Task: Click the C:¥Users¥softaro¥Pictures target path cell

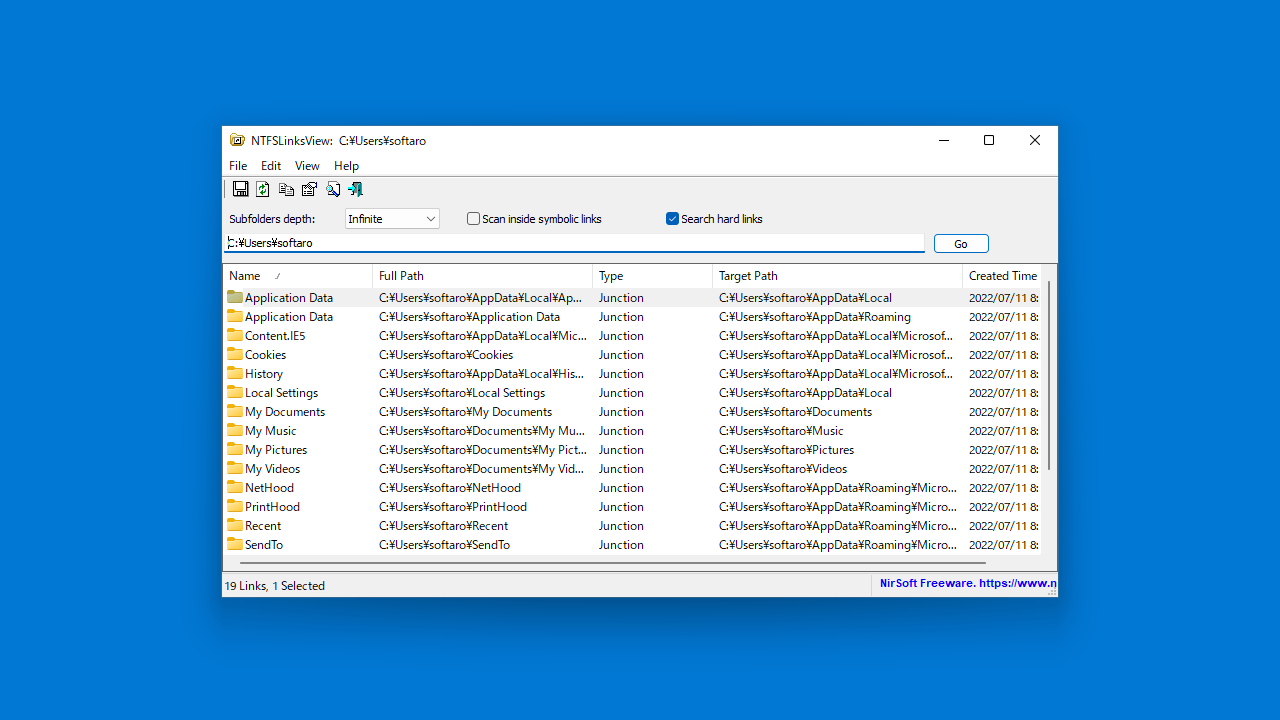Action: click(786, 450)
